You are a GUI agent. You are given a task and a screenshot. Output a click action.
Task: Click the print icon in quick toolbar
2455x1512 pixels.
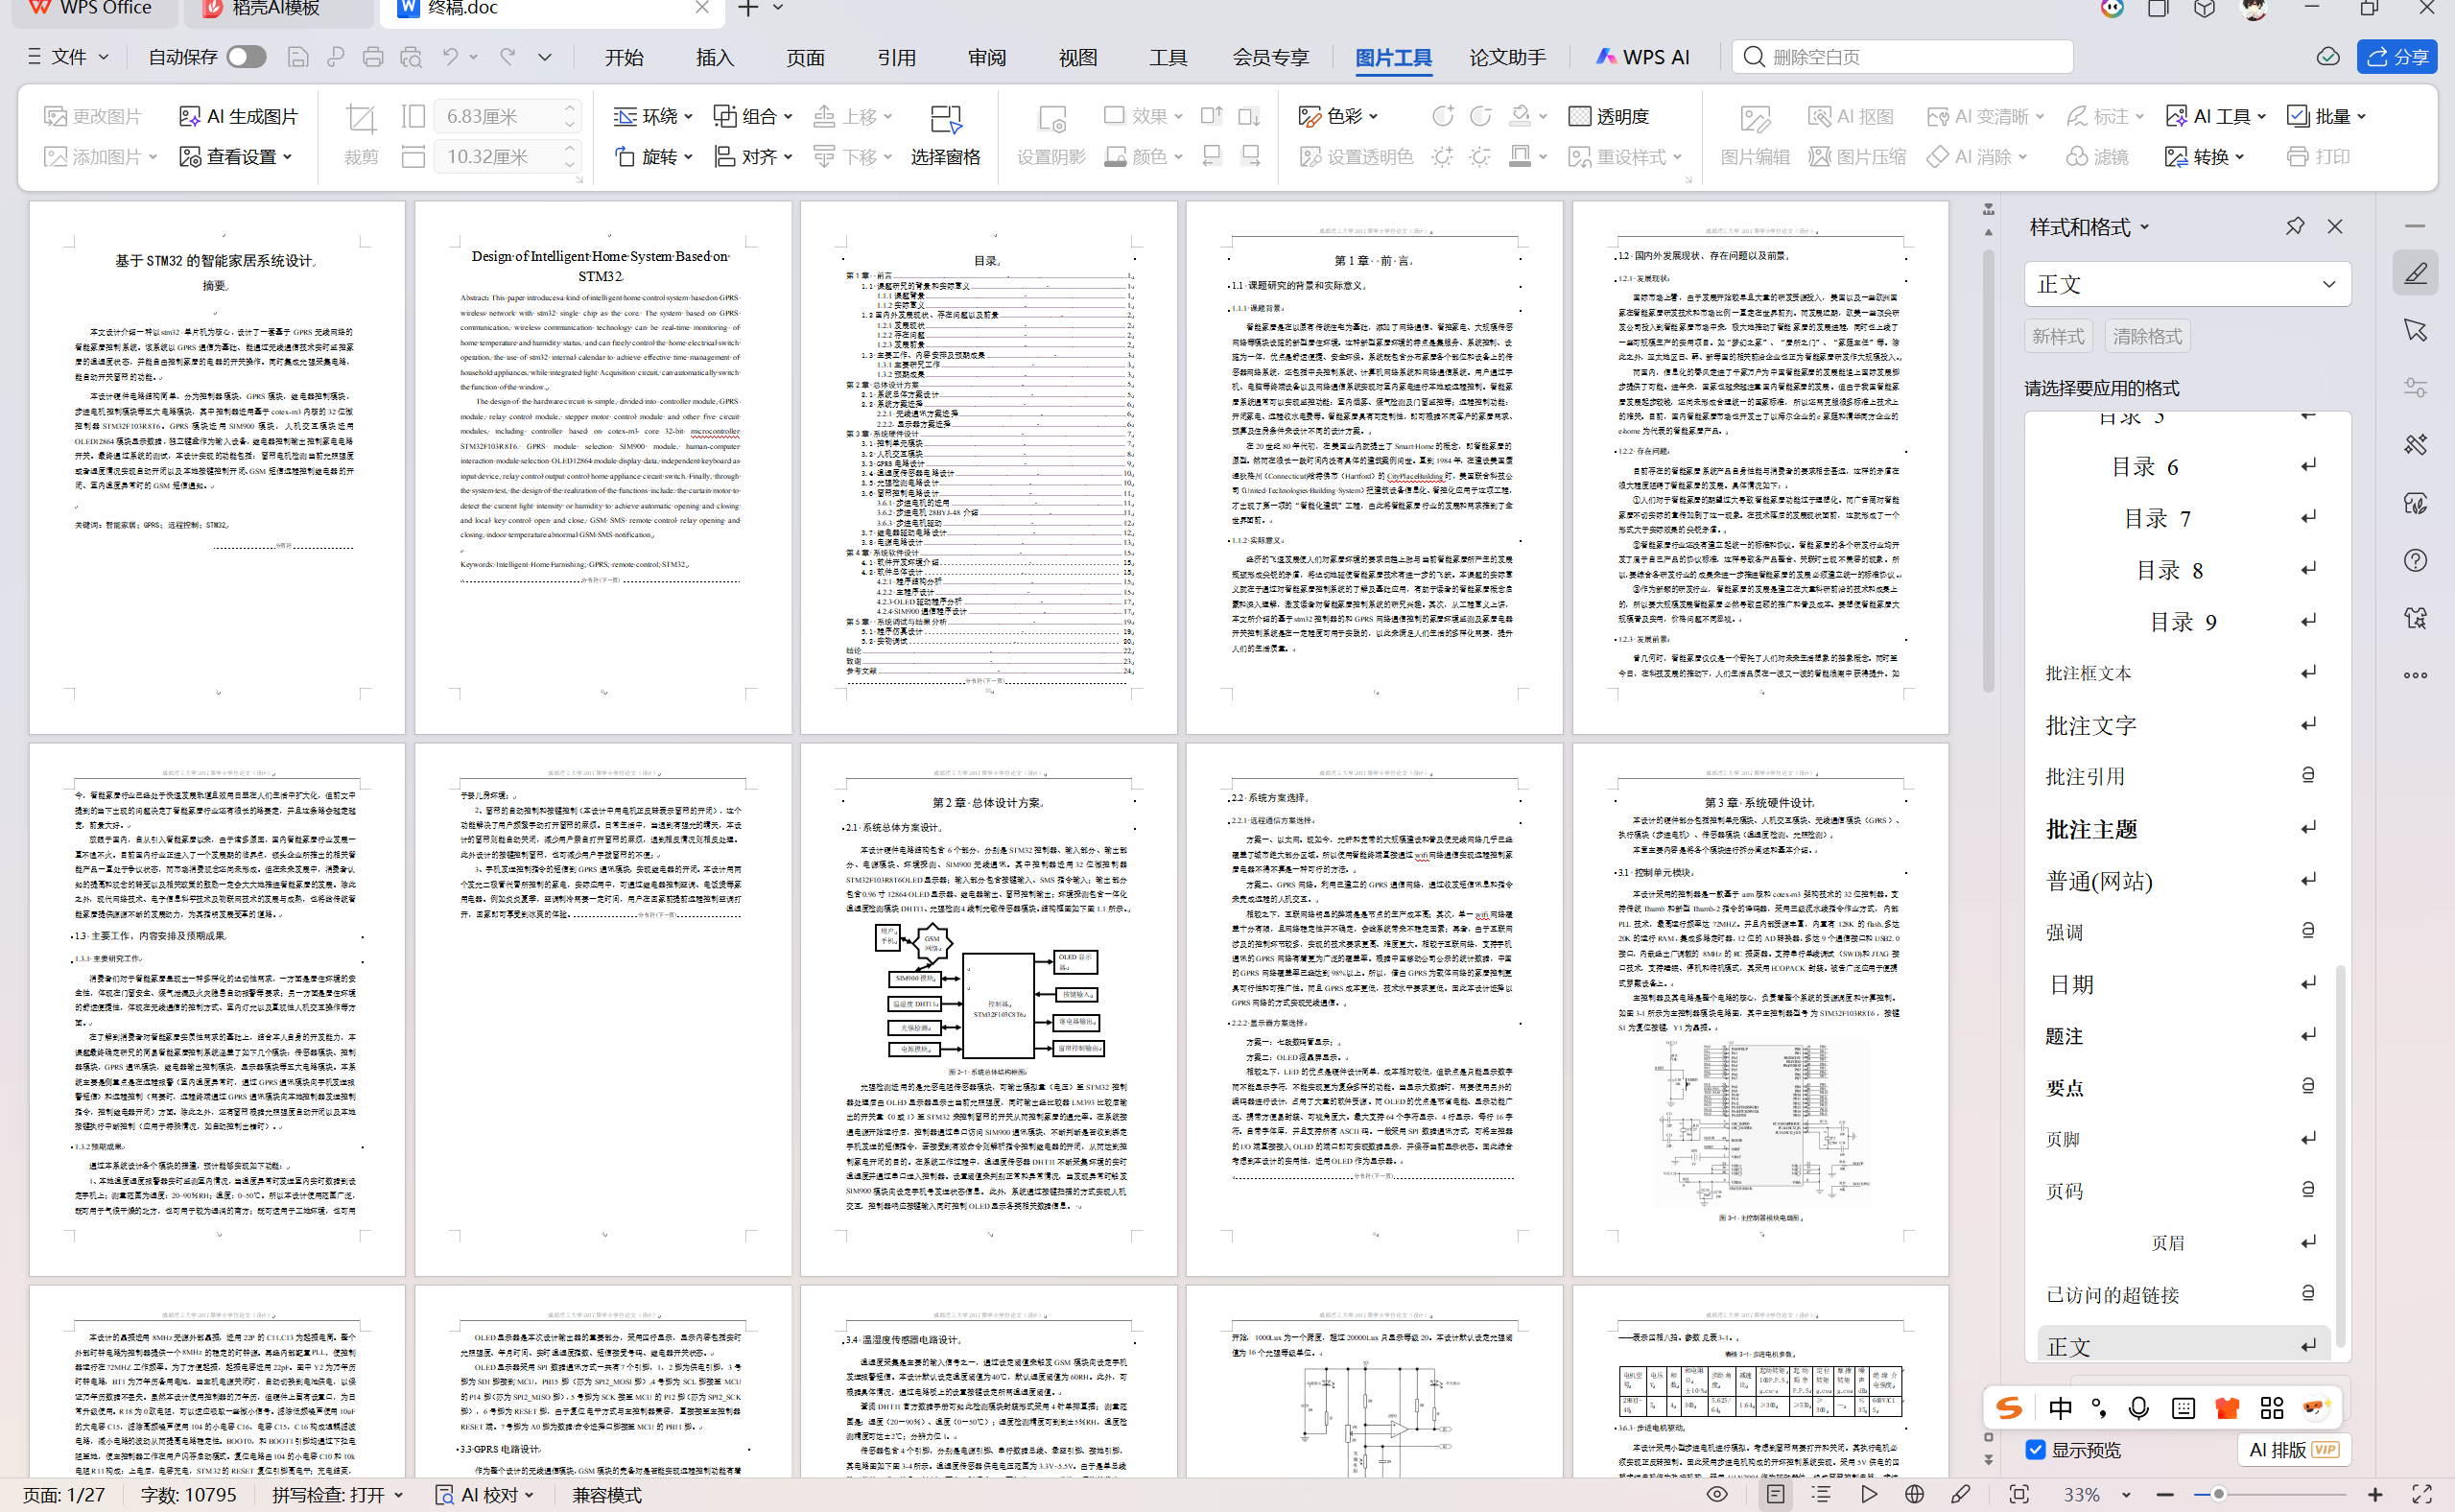pyautogui.click(x=373, y=57)
